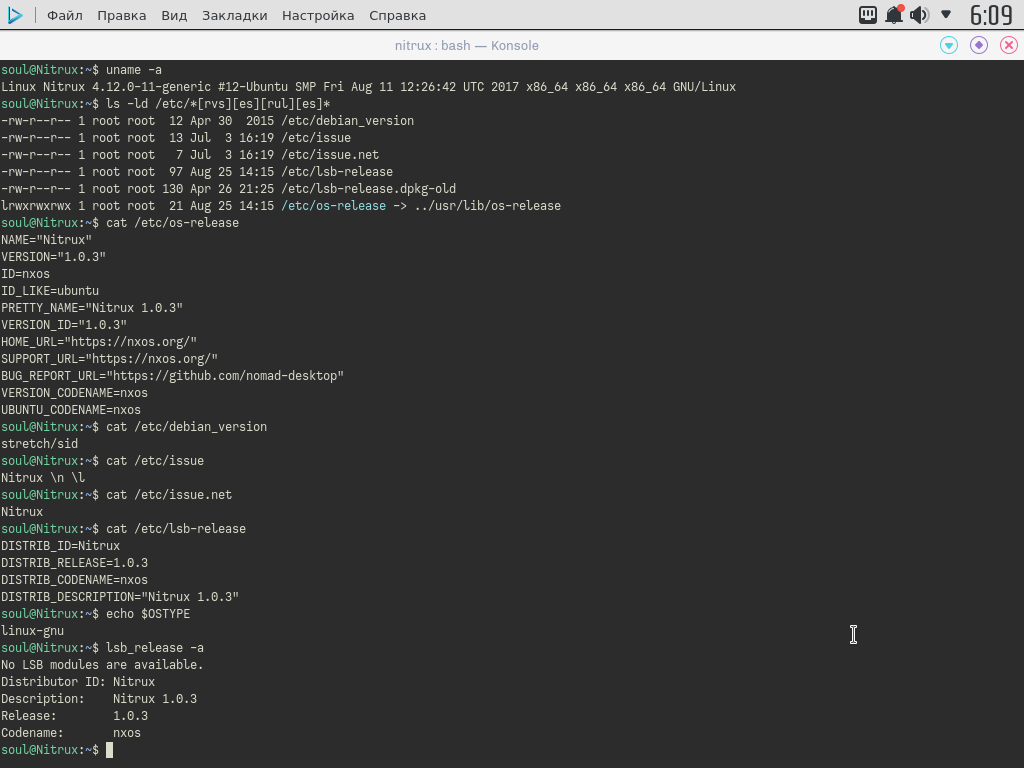This screenshot has width=1024, height=768.
Task: Click the linux-gnu output line
Action: [33, 630]
